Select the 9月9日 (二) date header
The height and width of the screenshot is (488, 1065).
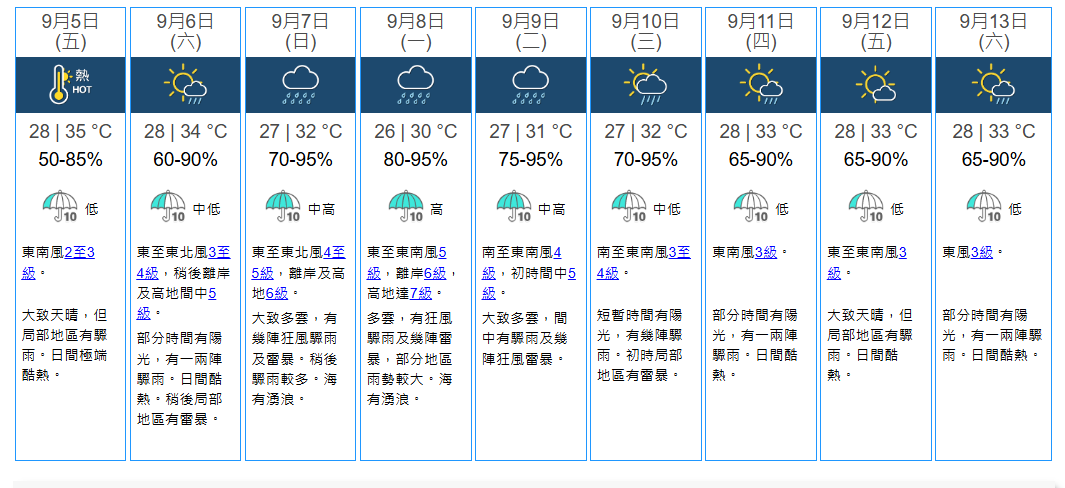530,31
